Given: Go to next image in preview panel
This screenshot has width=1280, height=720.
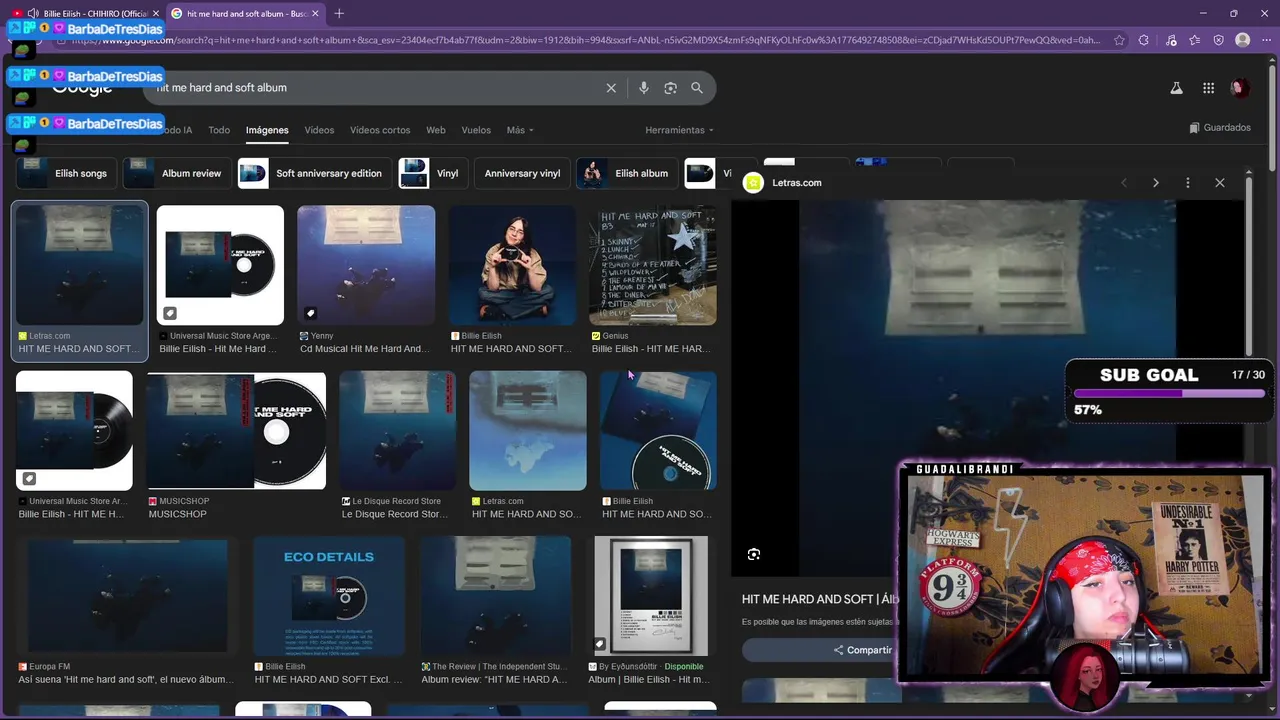Looking at the screenshot, I should [1156, 183].
